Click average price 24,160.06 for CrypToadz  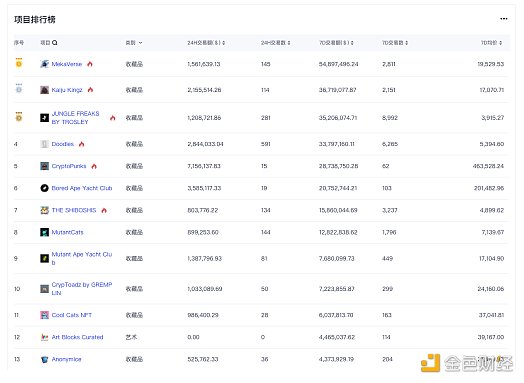pyautogui.click(x=491, y=289)
